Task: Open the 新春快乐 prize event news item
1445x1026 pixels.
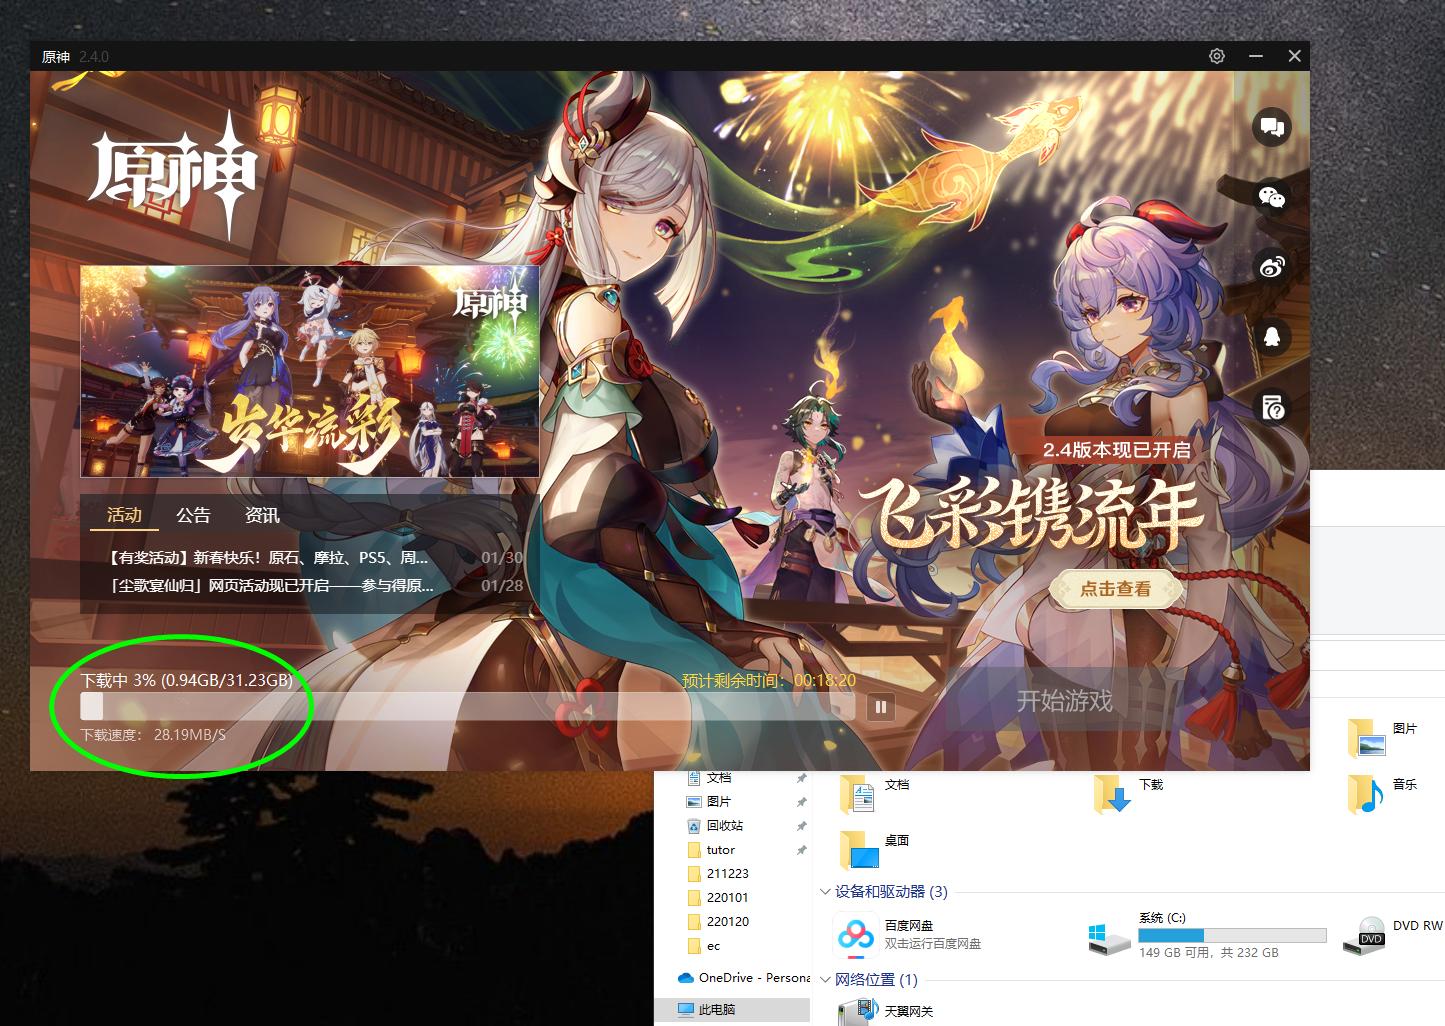Action: tap(316, 557)
